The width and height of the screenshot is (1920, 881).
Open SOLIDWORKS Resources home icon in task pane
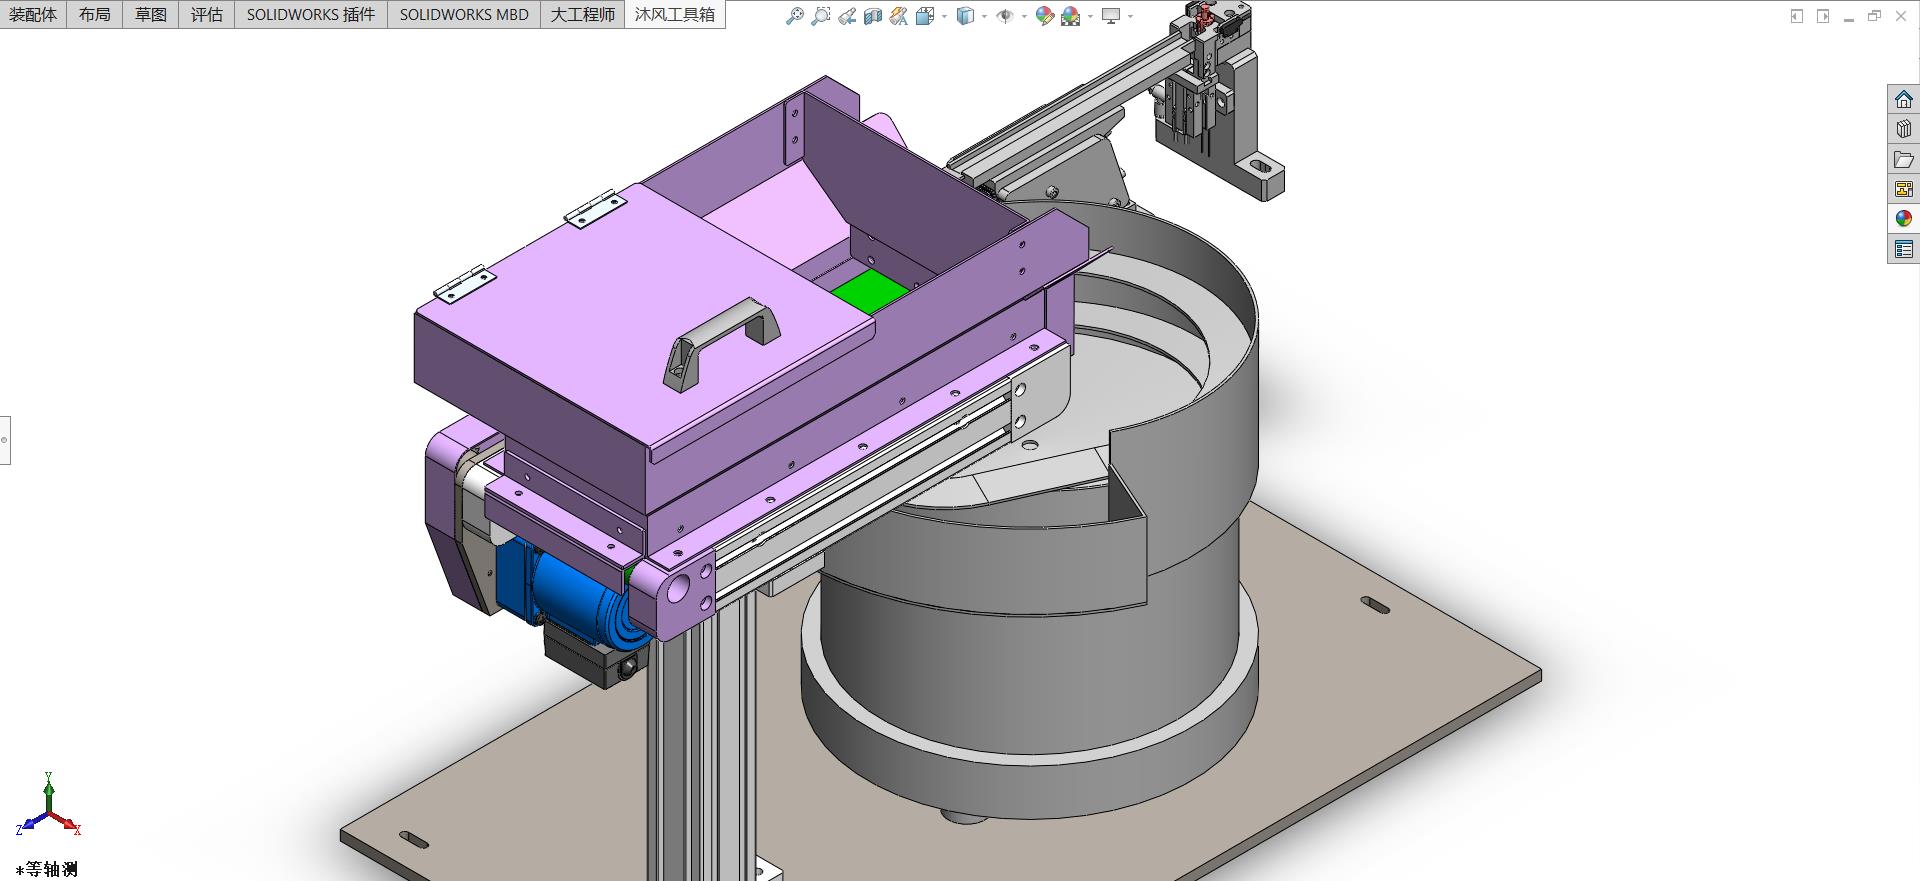[1904, 99]
